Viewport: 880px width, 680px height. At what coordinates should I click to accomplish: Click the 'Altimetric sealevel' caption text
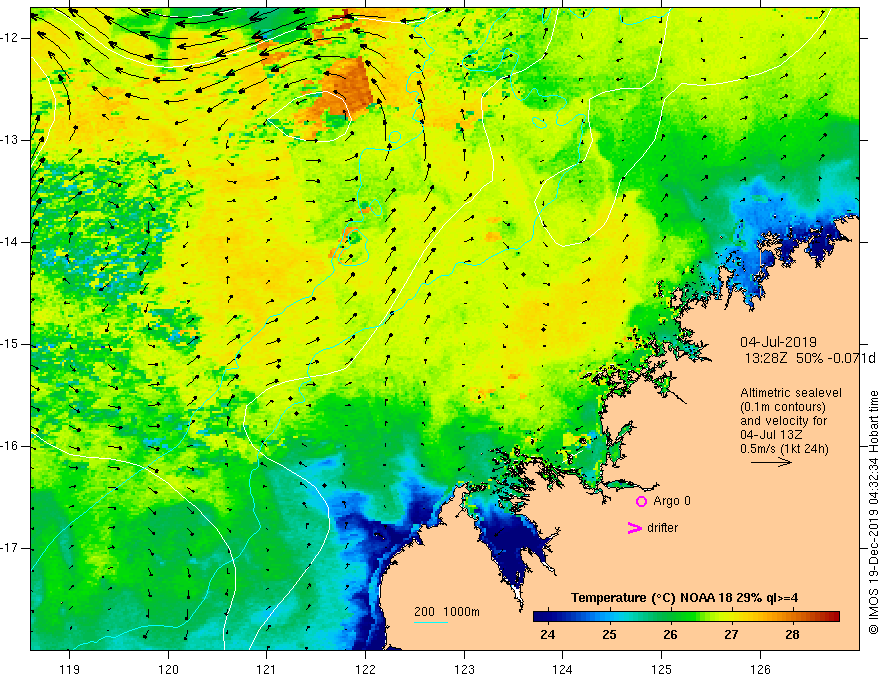pos(791,393)
